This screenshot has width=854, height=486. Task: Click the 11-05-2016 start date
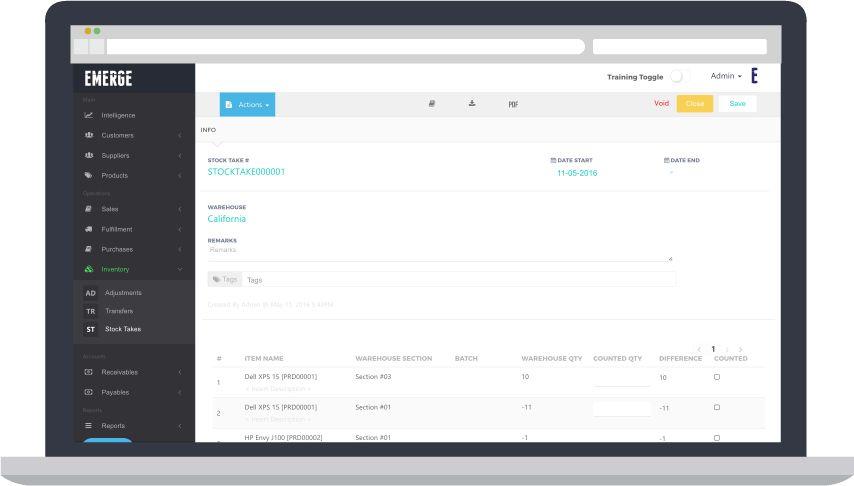click(577, 173)
